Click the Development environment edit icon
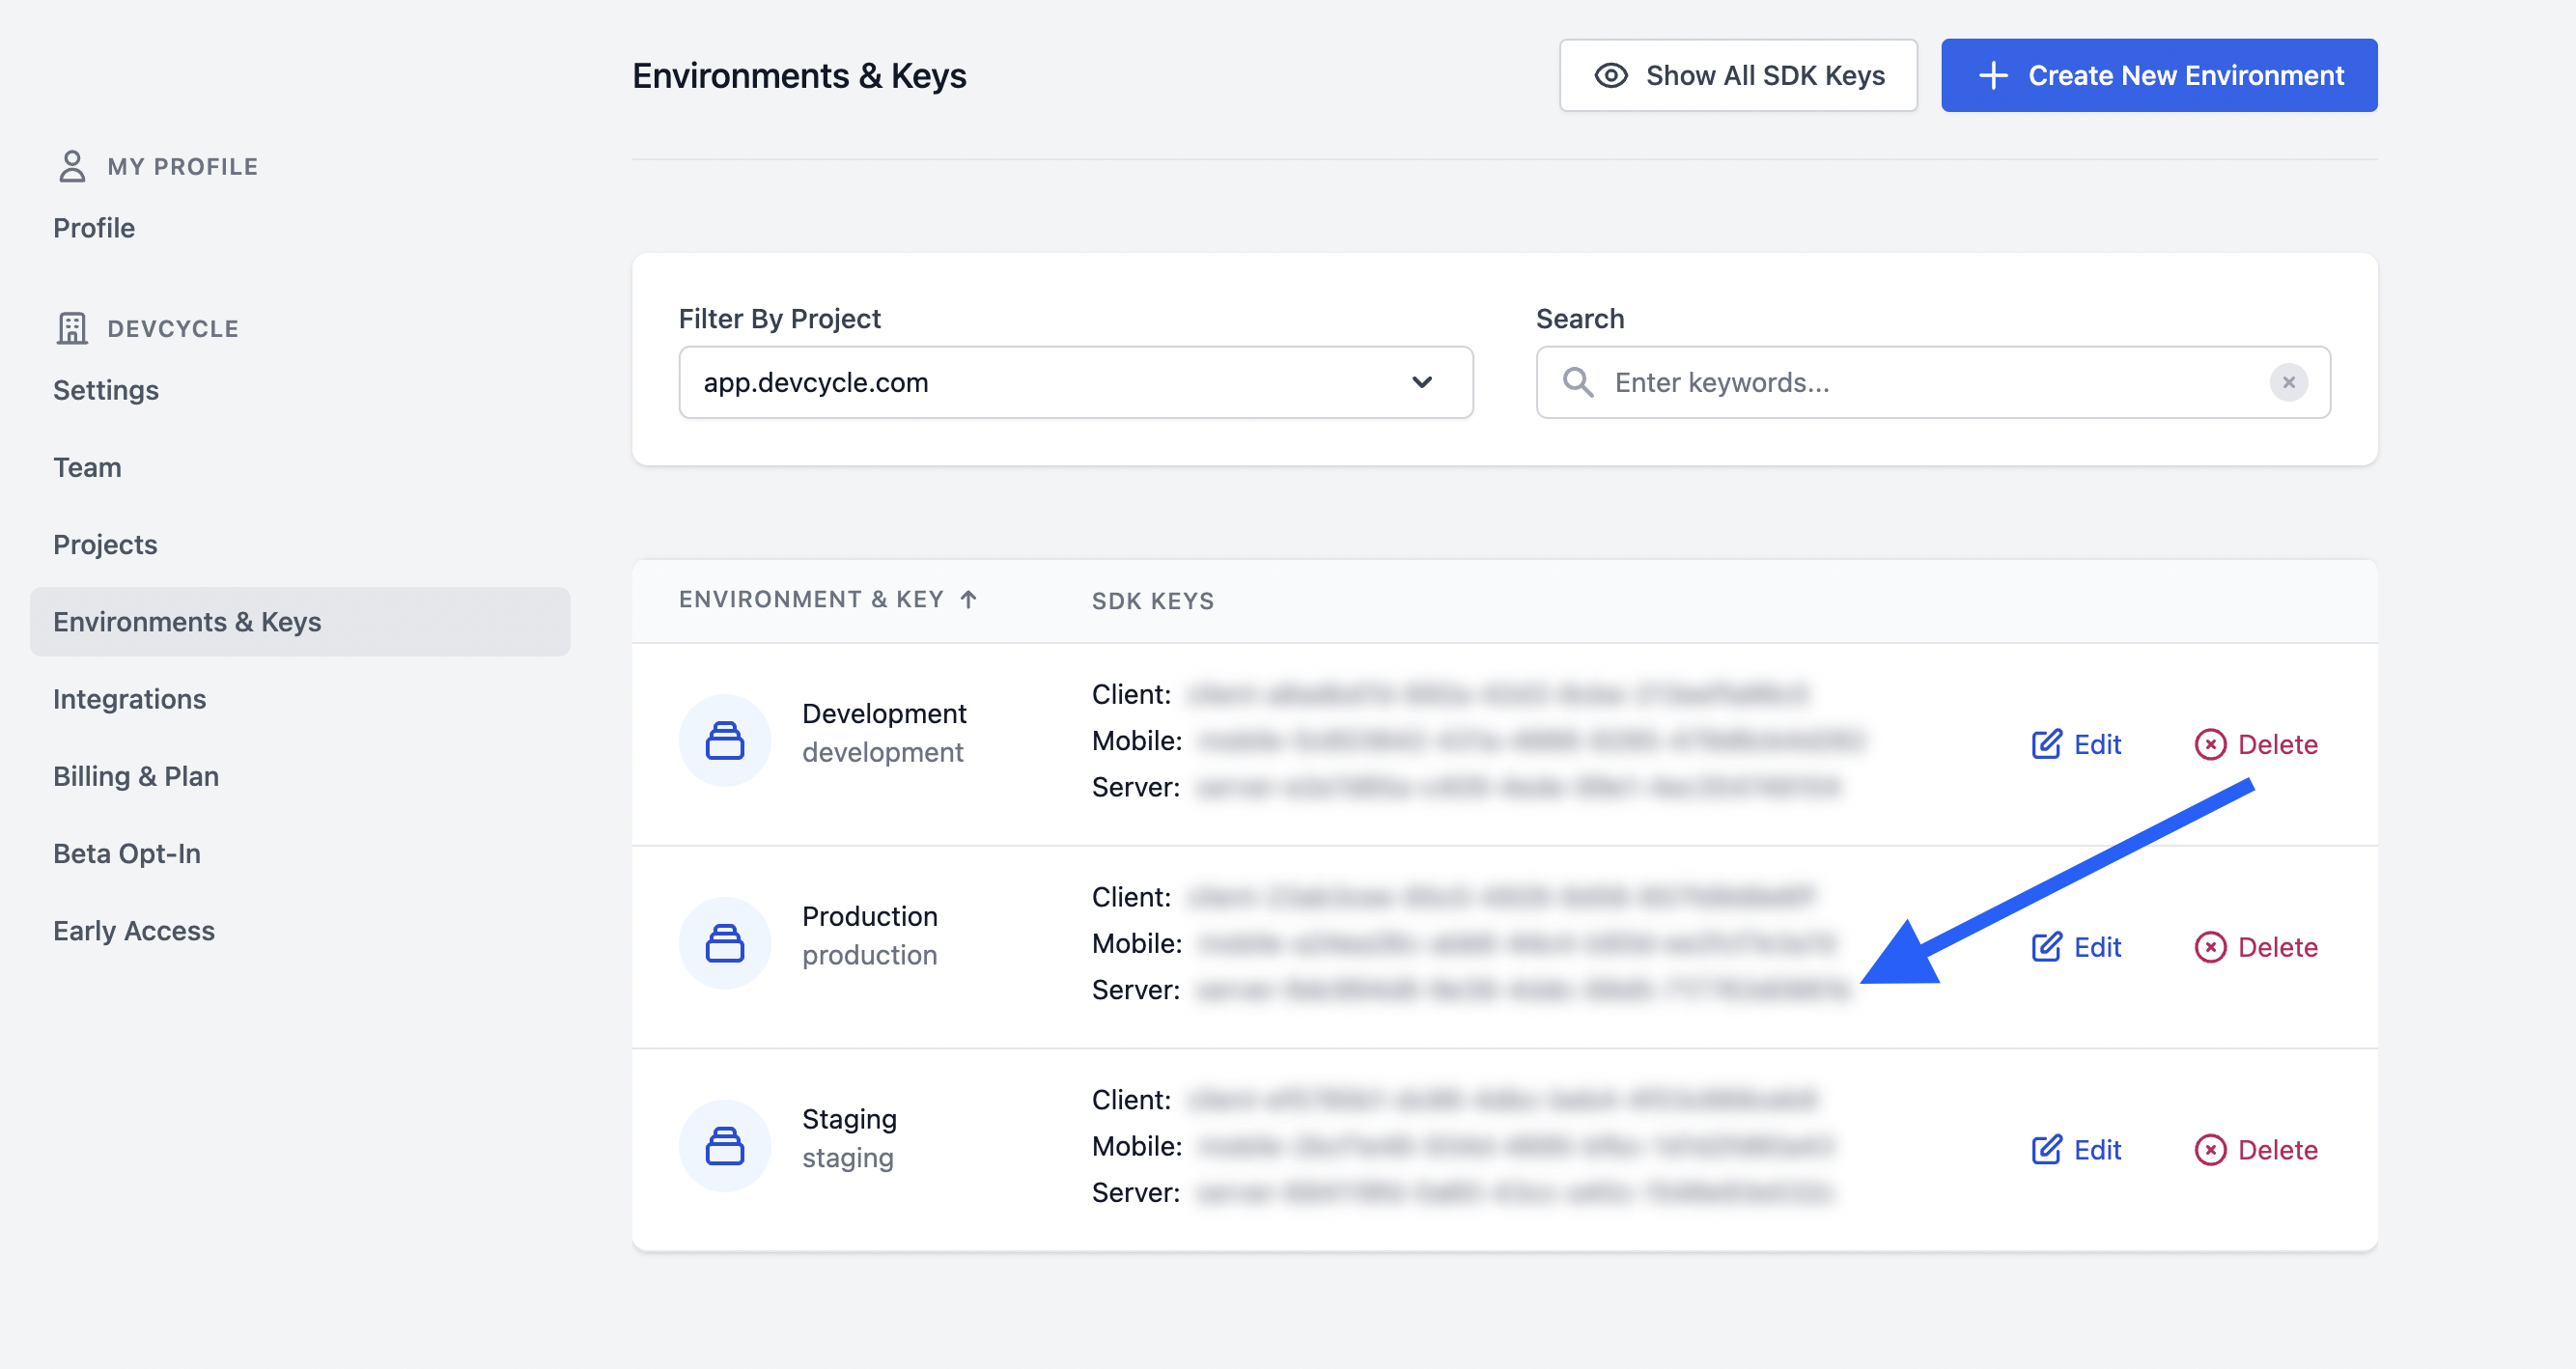Image resolution: width=2576 pixels, height=1369 pixels. coord(2044,742)
